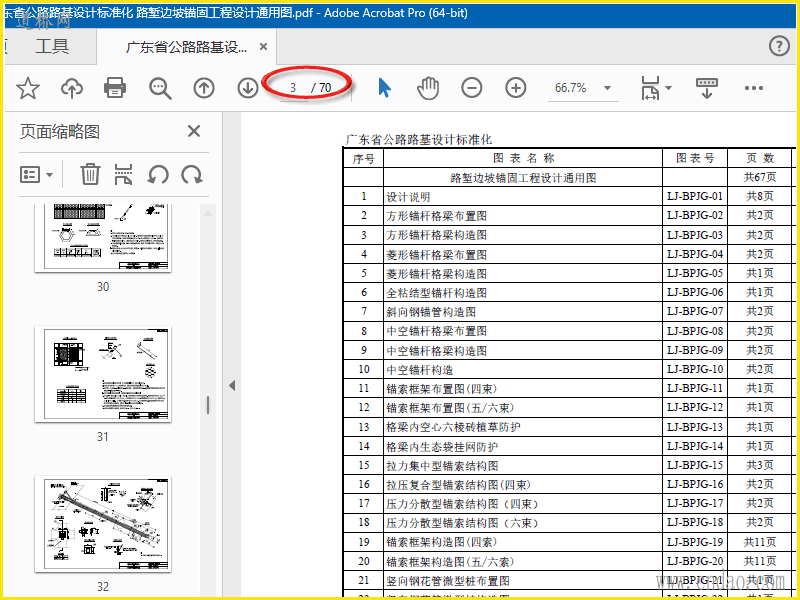Select page 32 thumbnail

[x=103, y=524]
